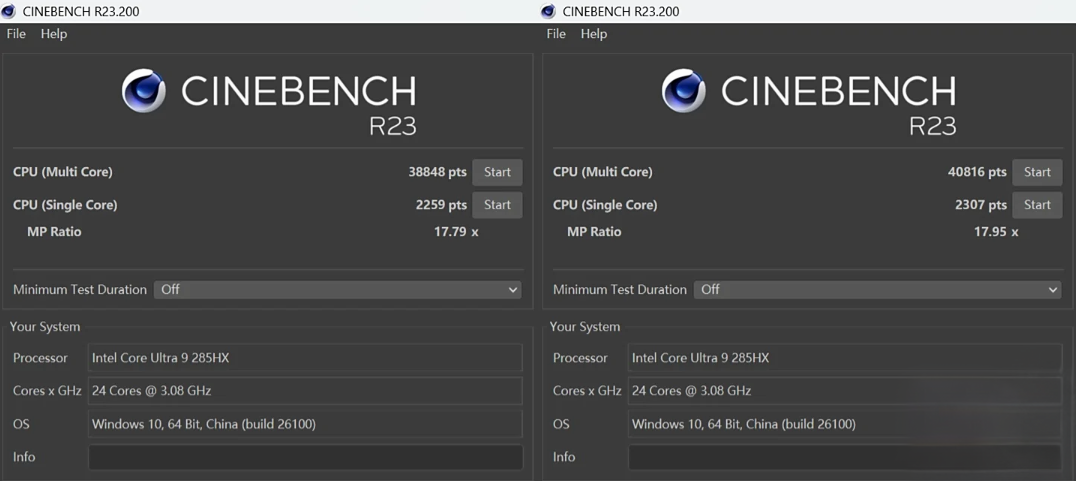Start Multi Core test in right window
Screen dimensions: 1076x481
[x=1037, y=172]
